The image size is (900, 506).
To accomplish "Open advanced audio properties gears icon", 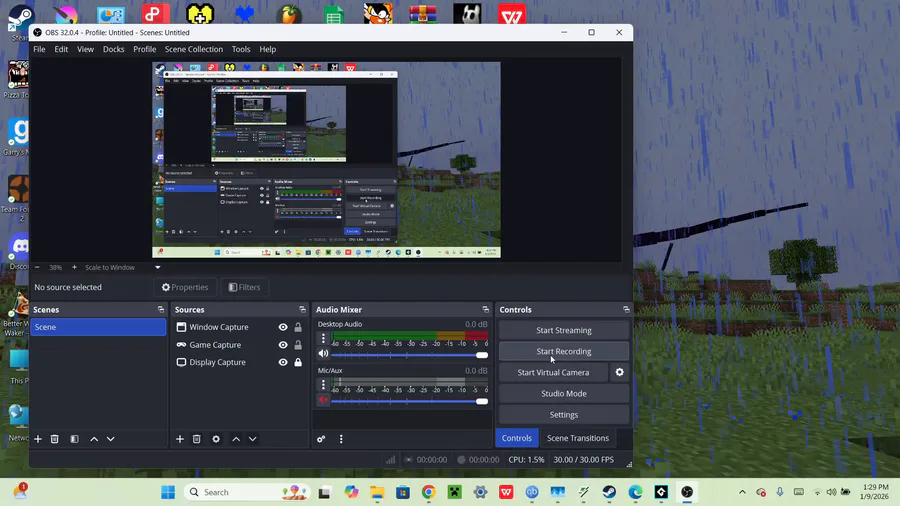I will click(x=321, y=439).
